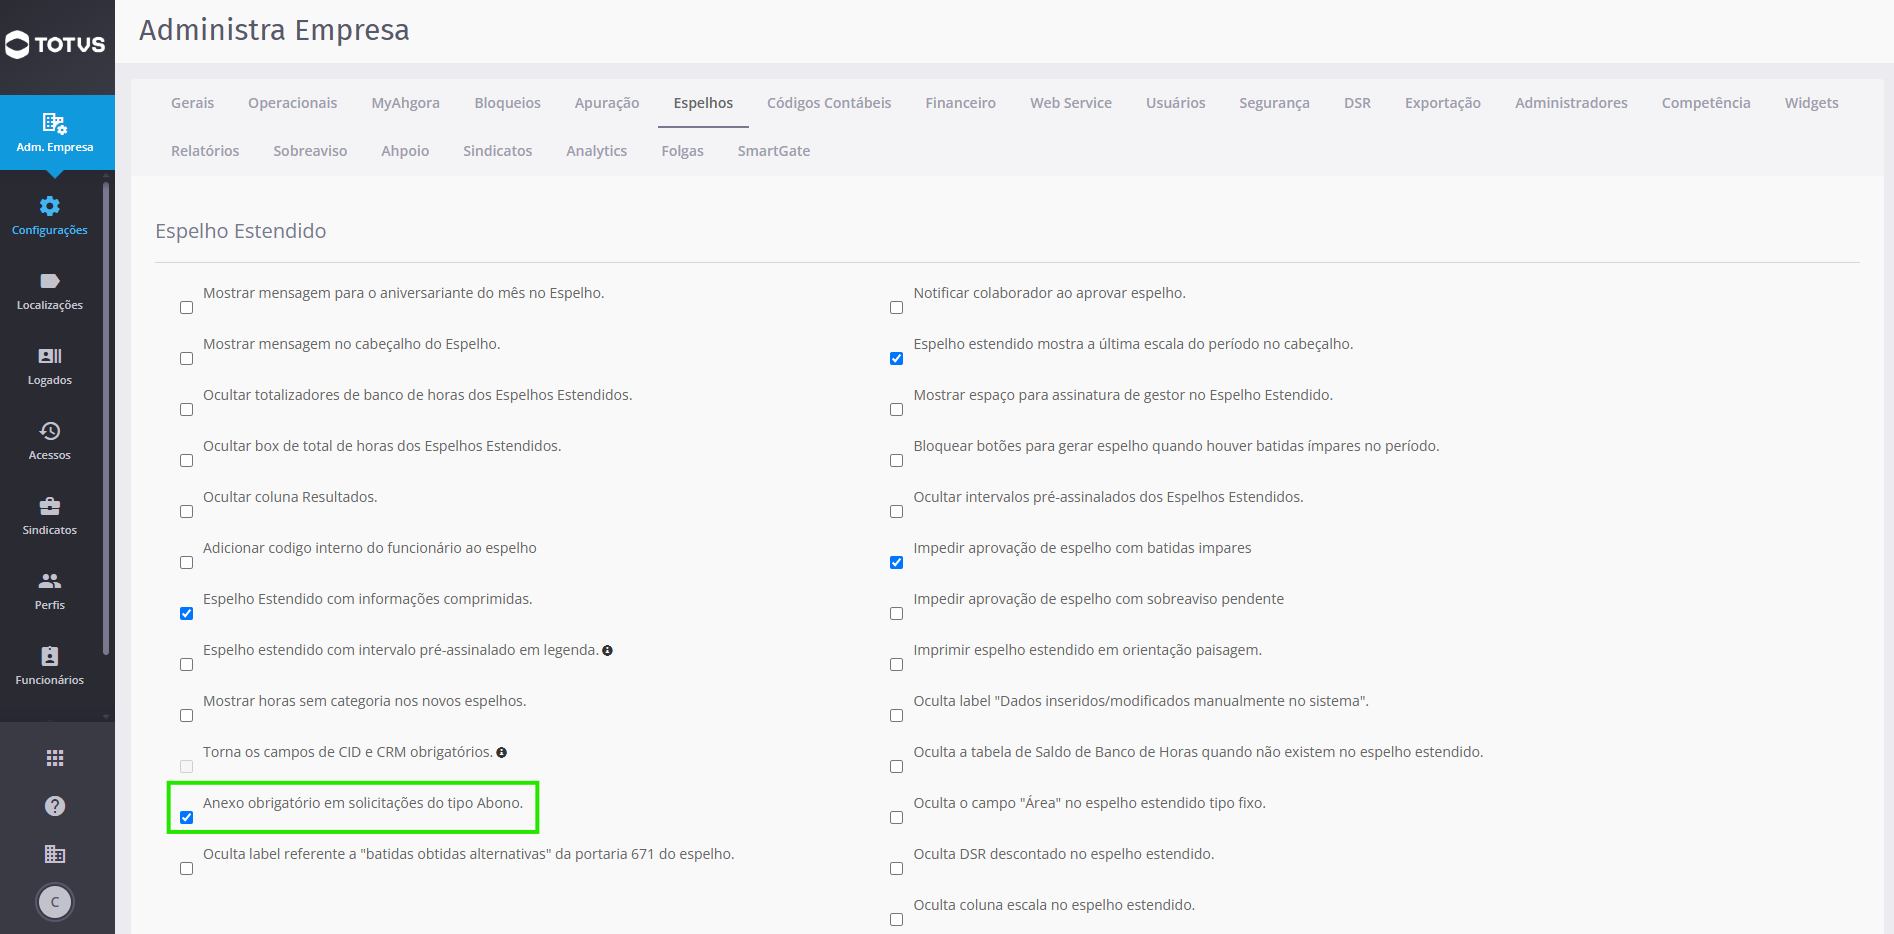Check Imprimir espelho em orientação paisagem

[896, 664]
